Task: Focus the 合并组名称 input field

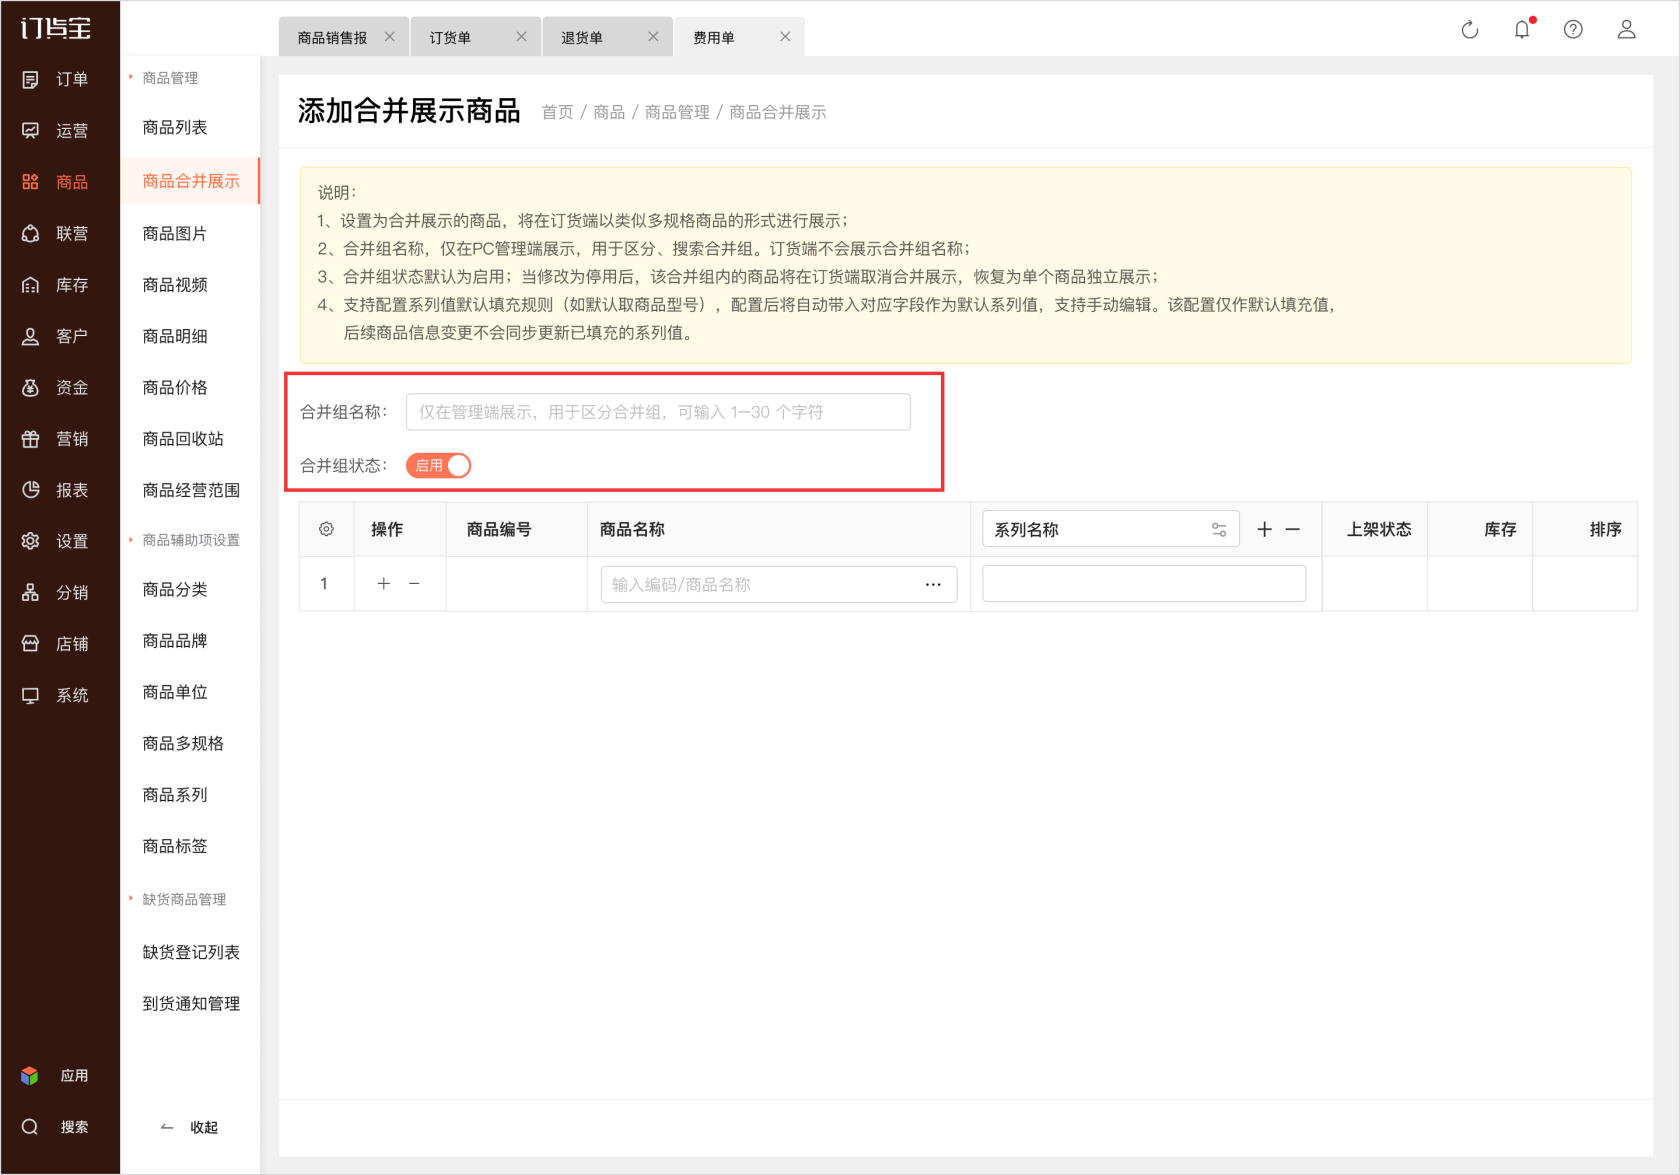Action: [658, 412]
